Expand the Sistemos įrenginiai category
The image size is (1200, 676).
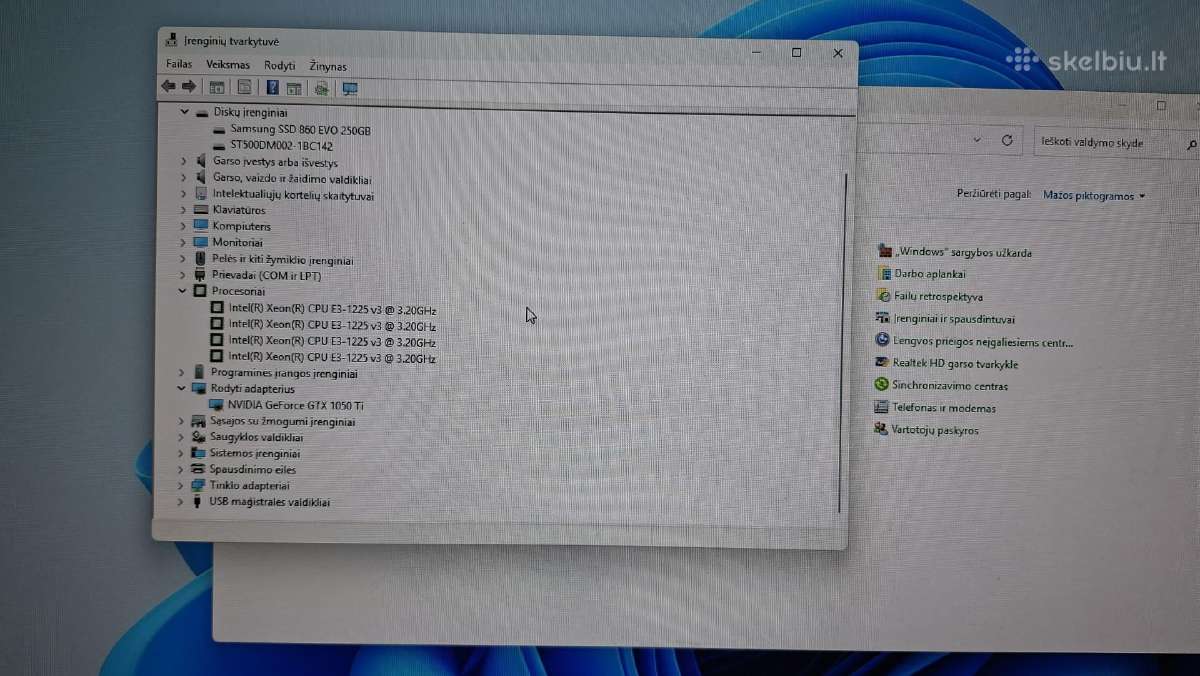point(181,453)
